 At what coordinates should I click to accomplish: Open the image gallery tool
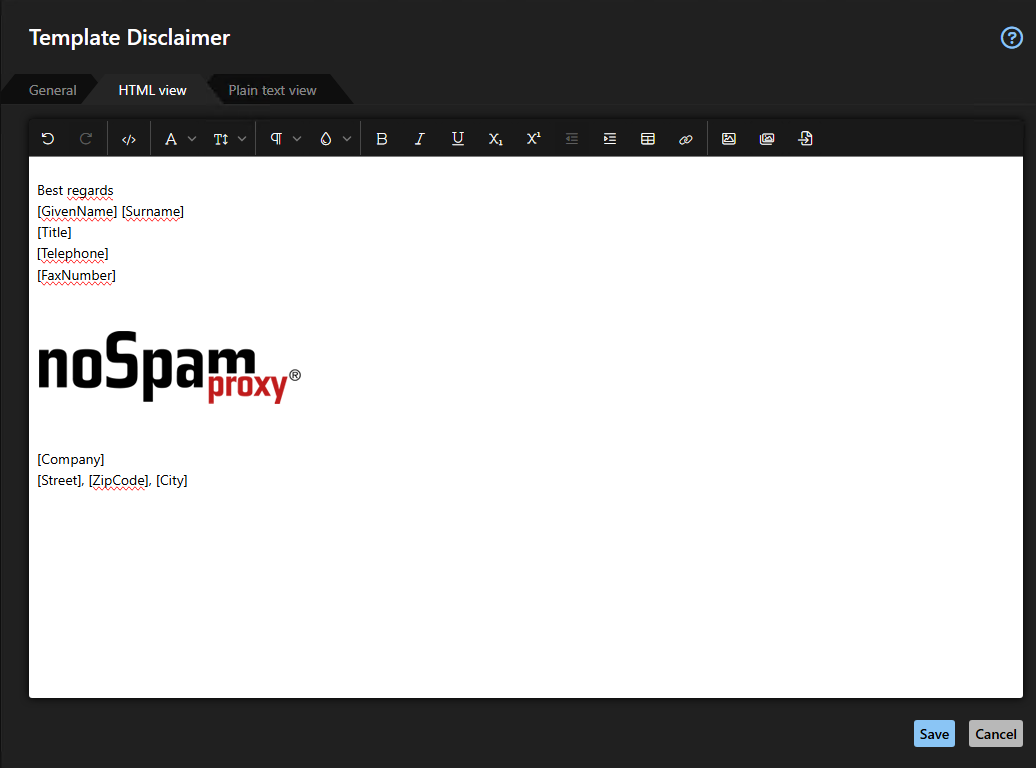767,139
